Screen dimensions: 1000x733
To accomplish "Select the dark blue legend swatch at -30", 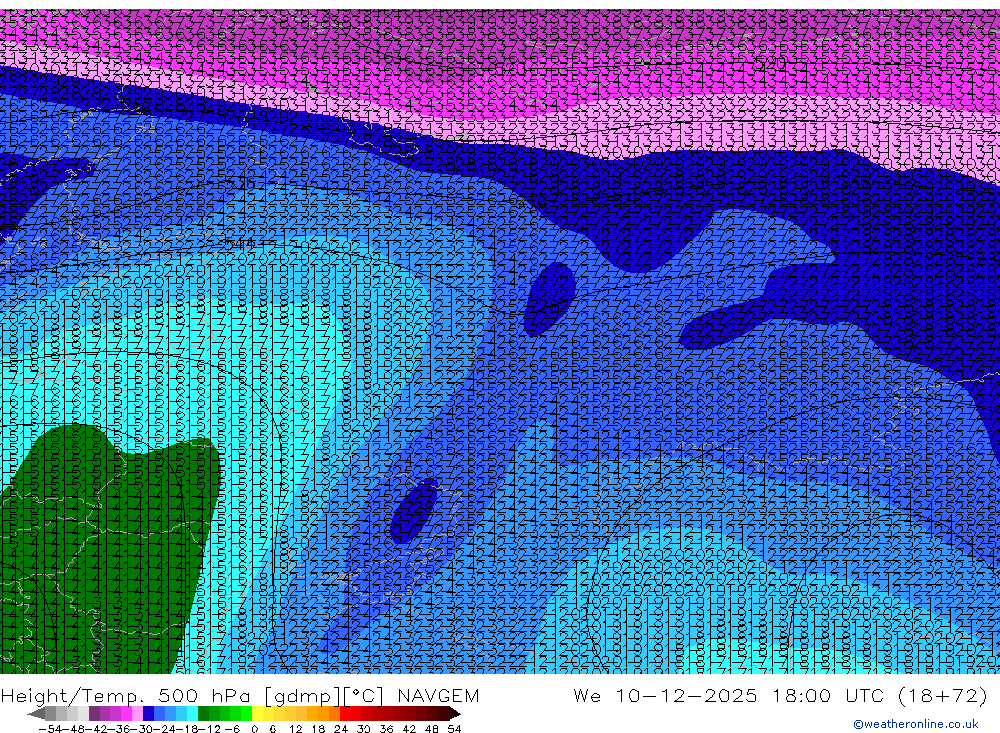I will pos(148,713).
